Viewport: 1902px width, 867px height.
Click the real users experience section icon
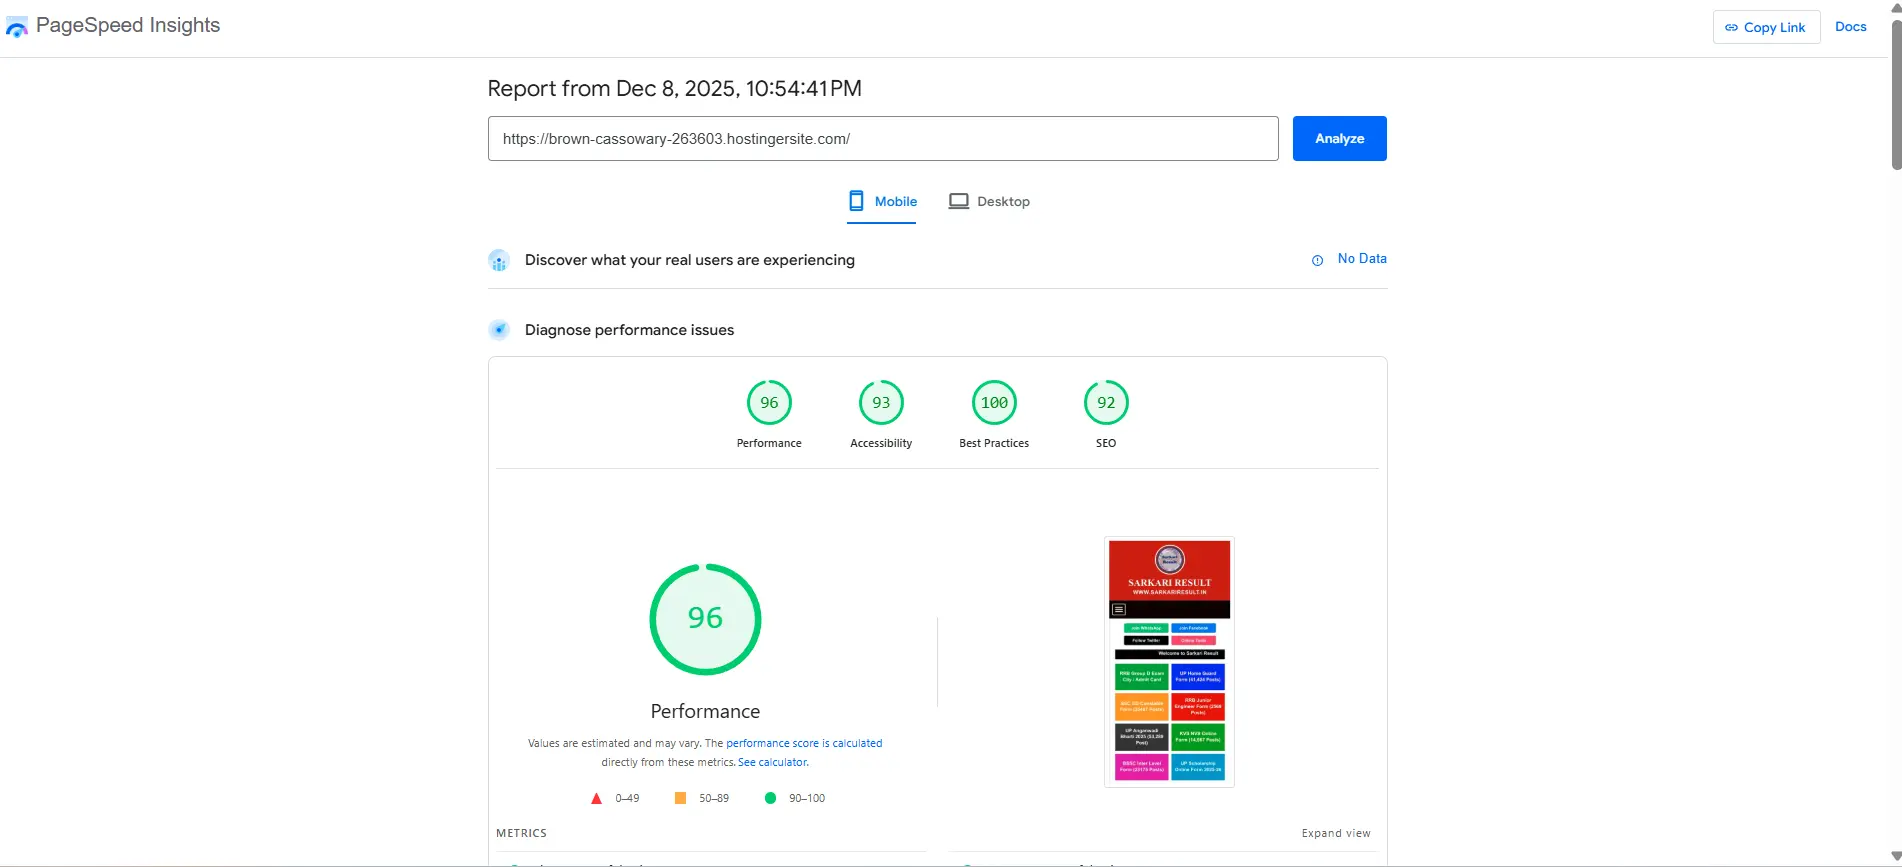tap(499, 261)
